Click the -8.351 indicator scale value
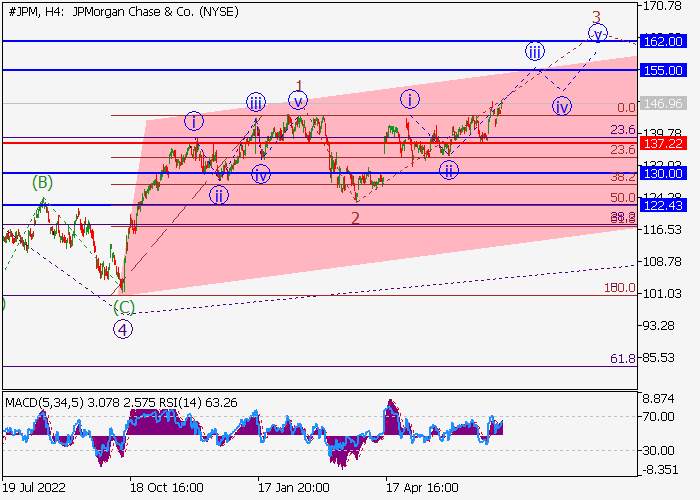700x500 pixels. tap(660, 470)
